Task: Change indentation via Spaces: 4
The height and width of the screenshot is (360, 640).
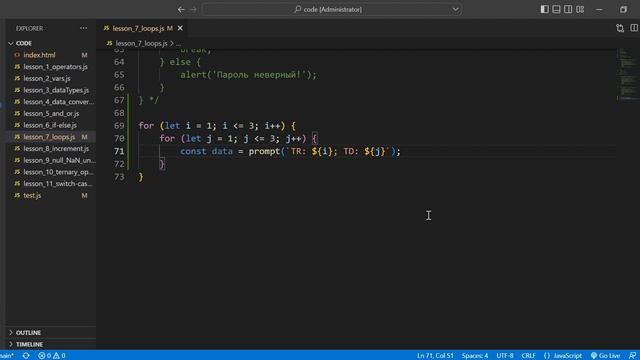Action: point(475,356)
